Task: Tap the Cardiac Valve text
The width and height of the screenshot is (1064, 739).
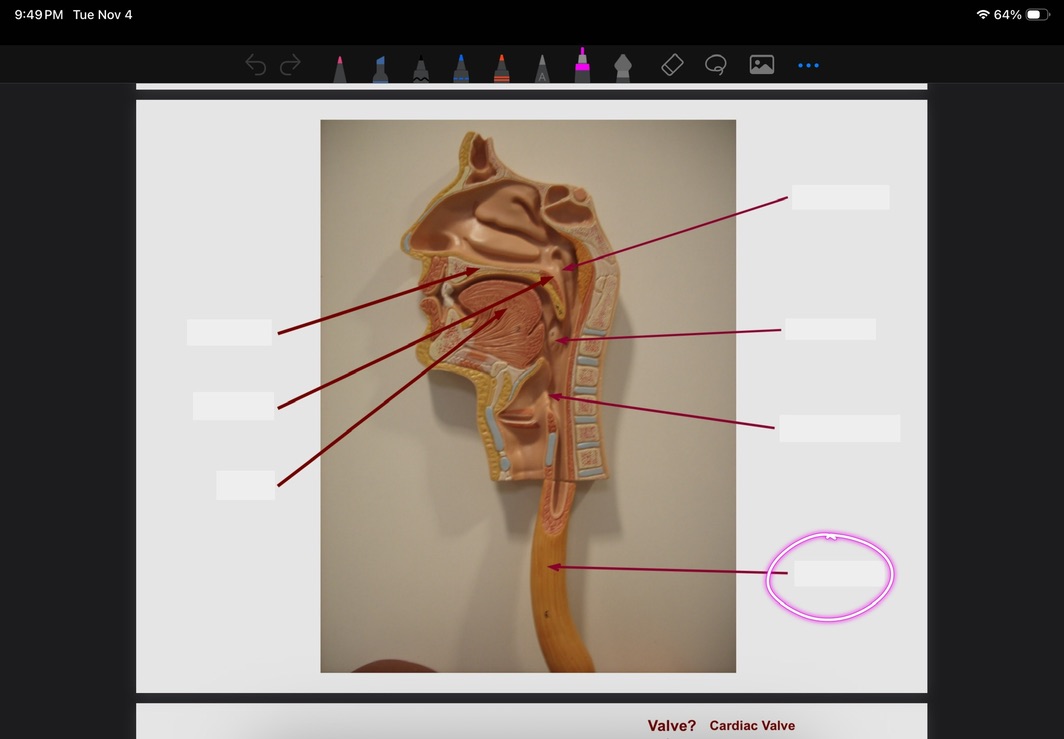Action: pyautogui.click(x=752, y=726)
